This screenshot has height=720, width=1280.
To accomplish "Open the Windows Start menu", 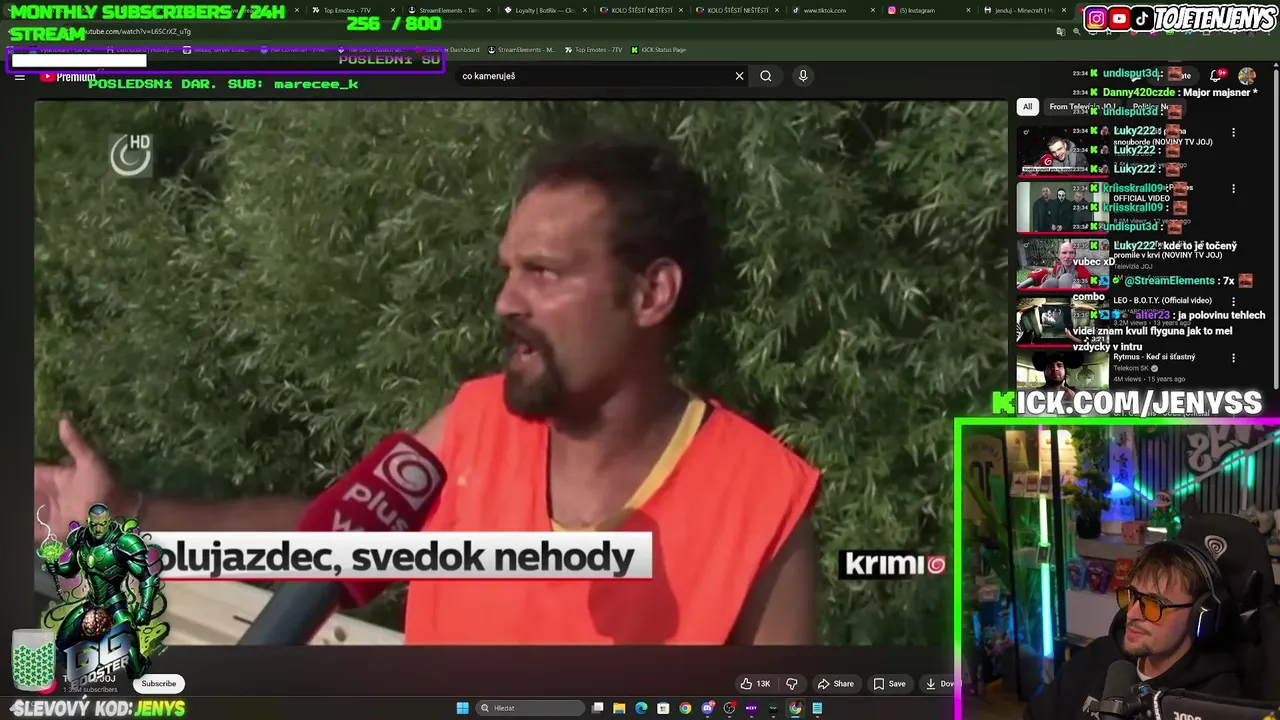I will pos(462,708).
